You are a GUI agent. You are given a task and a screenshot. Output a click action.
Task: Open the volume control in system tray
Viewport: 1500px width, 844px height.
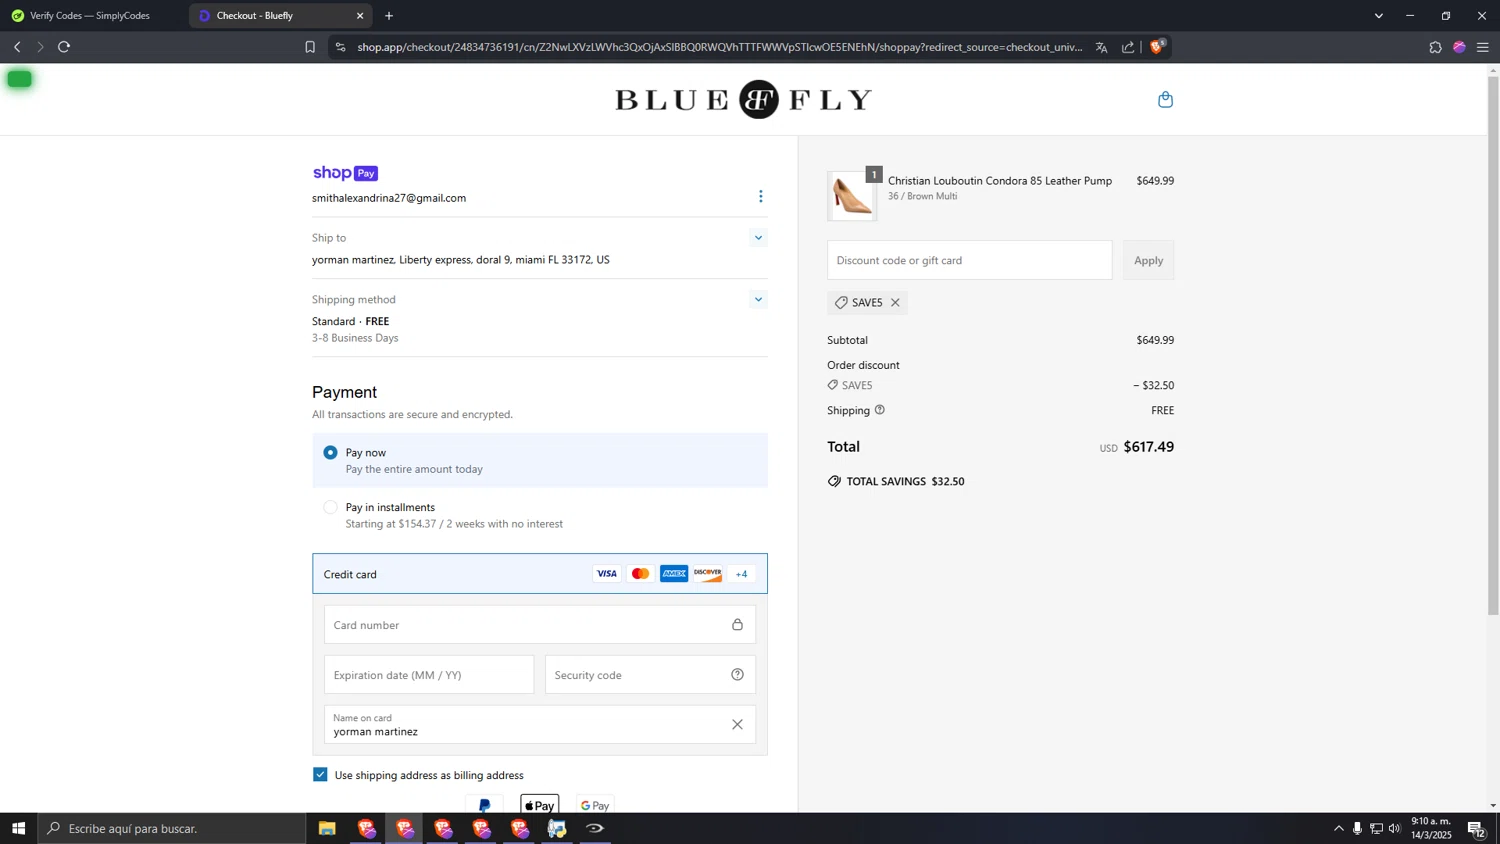(x=1395, y=828)
